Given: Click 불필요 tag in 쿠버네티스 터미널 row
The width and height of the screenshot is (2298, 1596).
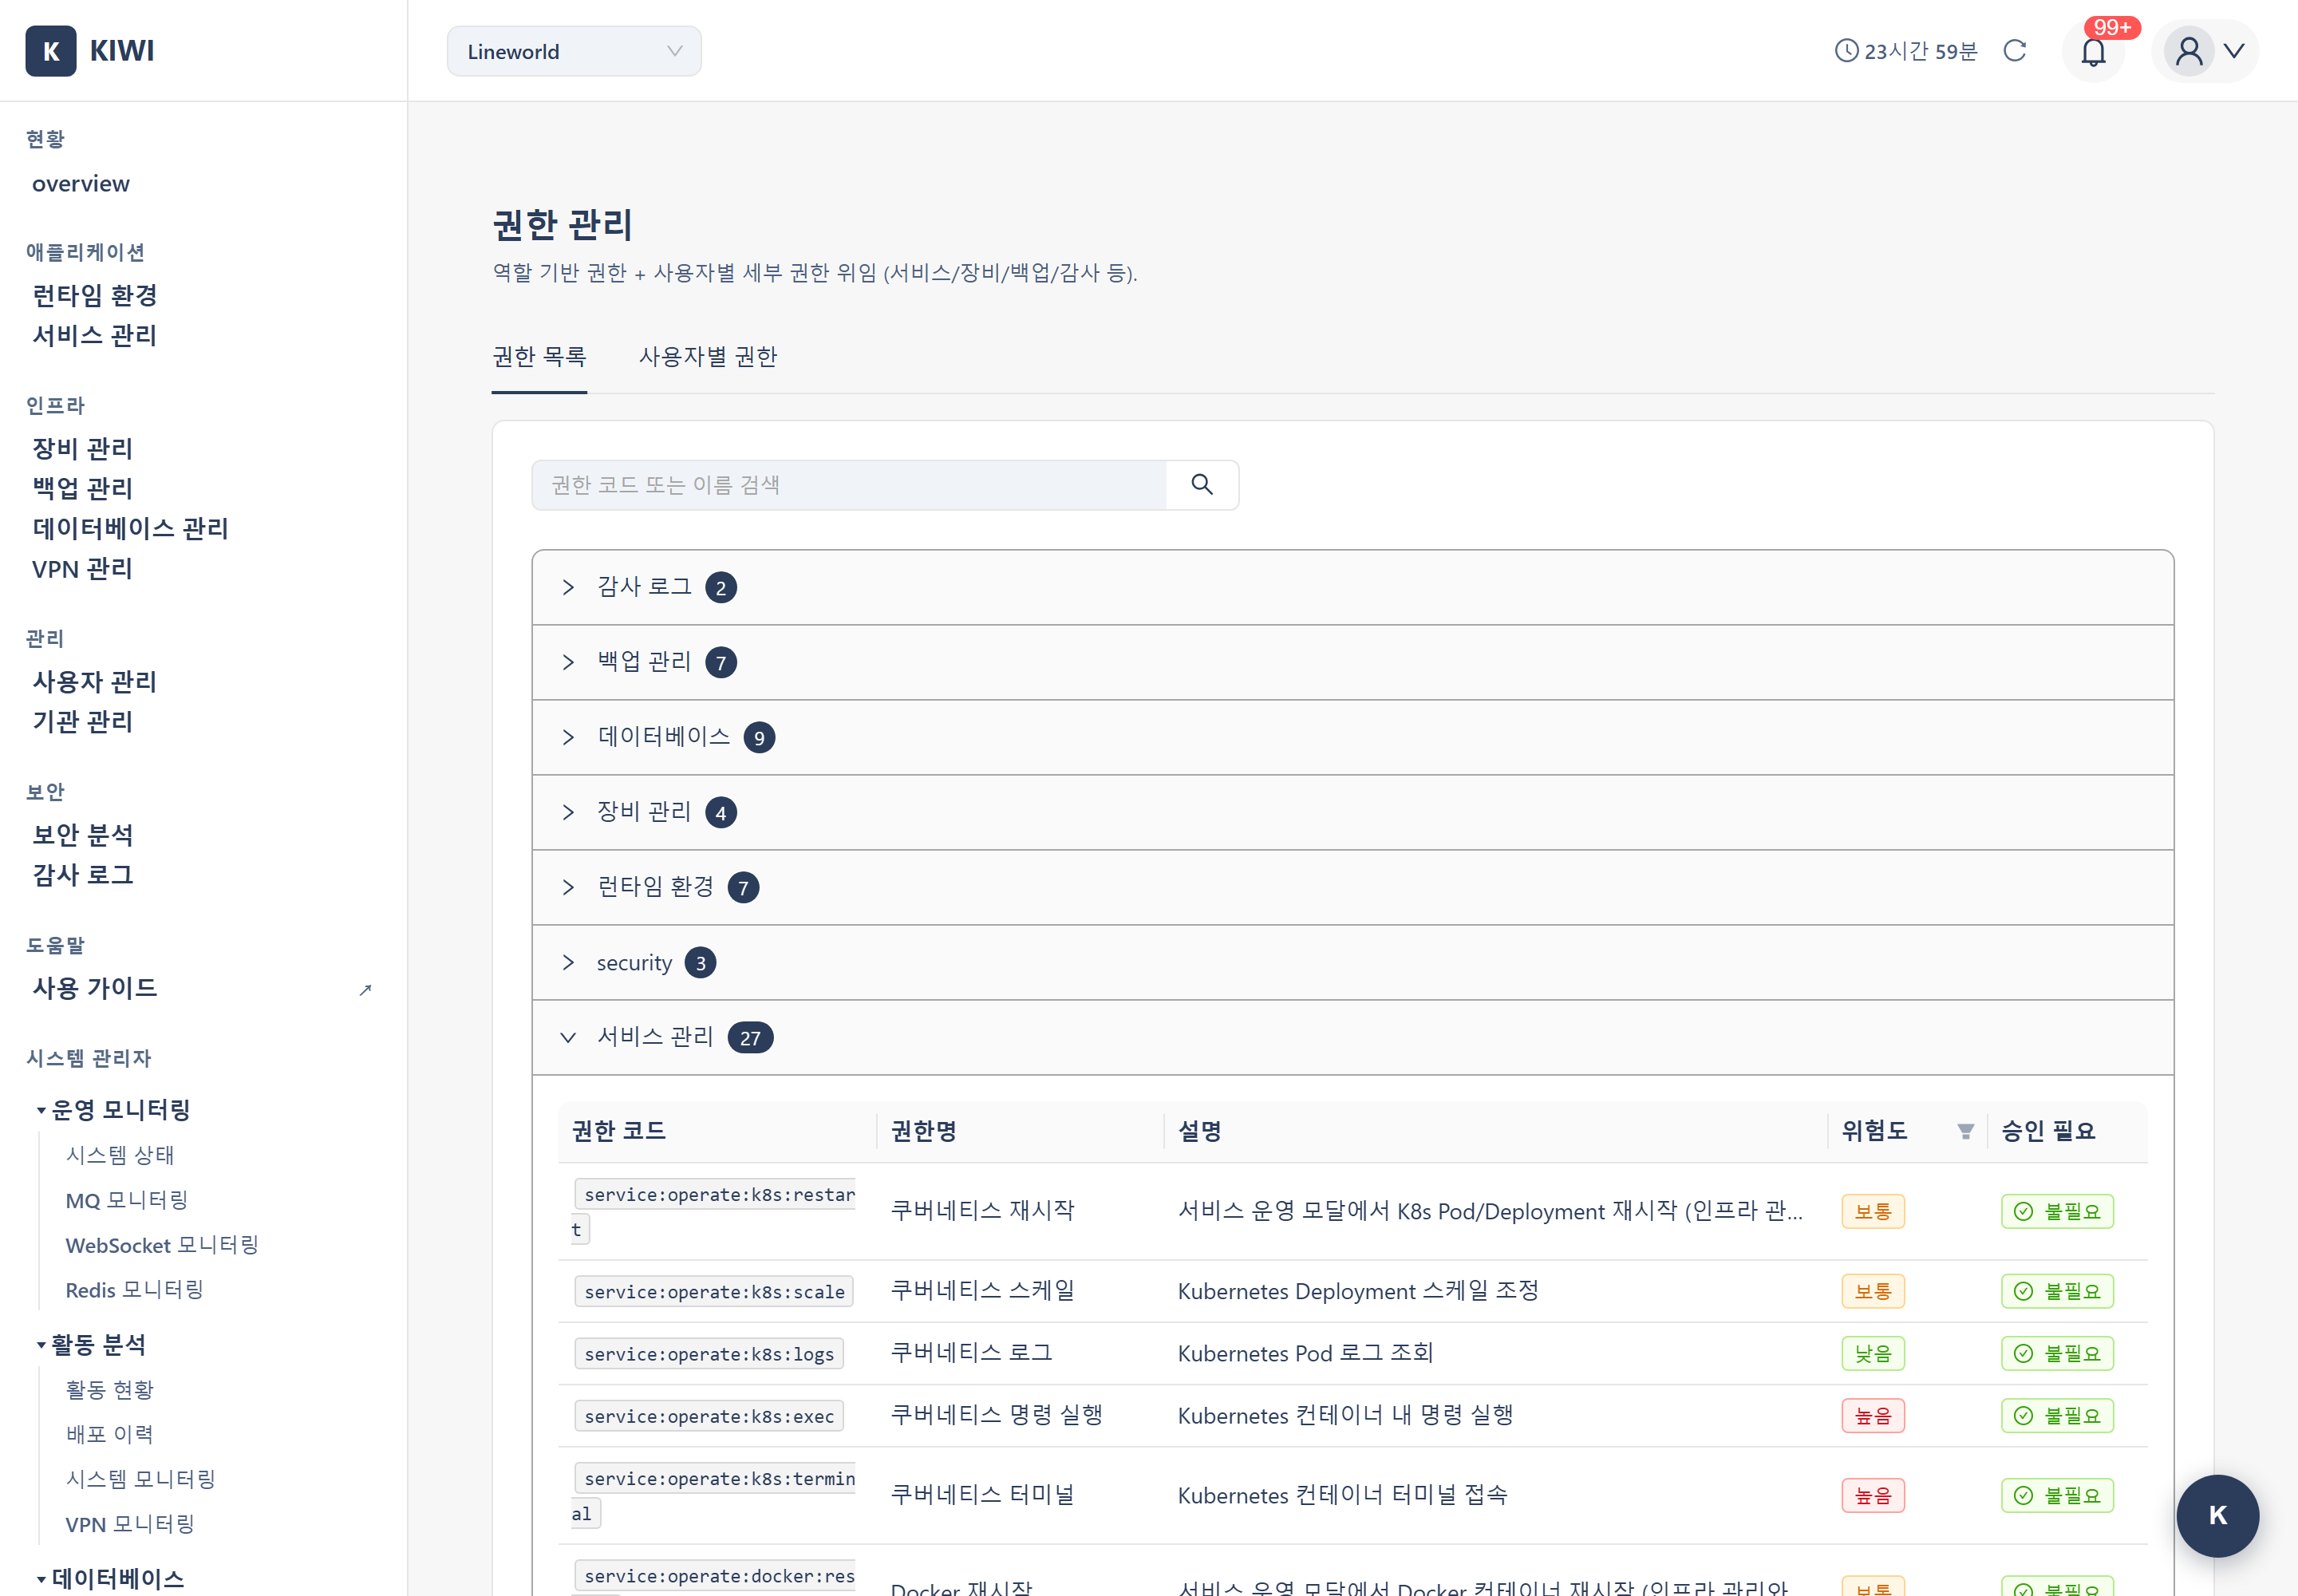Looking at the screenshot, I should pos(2057,1496).
